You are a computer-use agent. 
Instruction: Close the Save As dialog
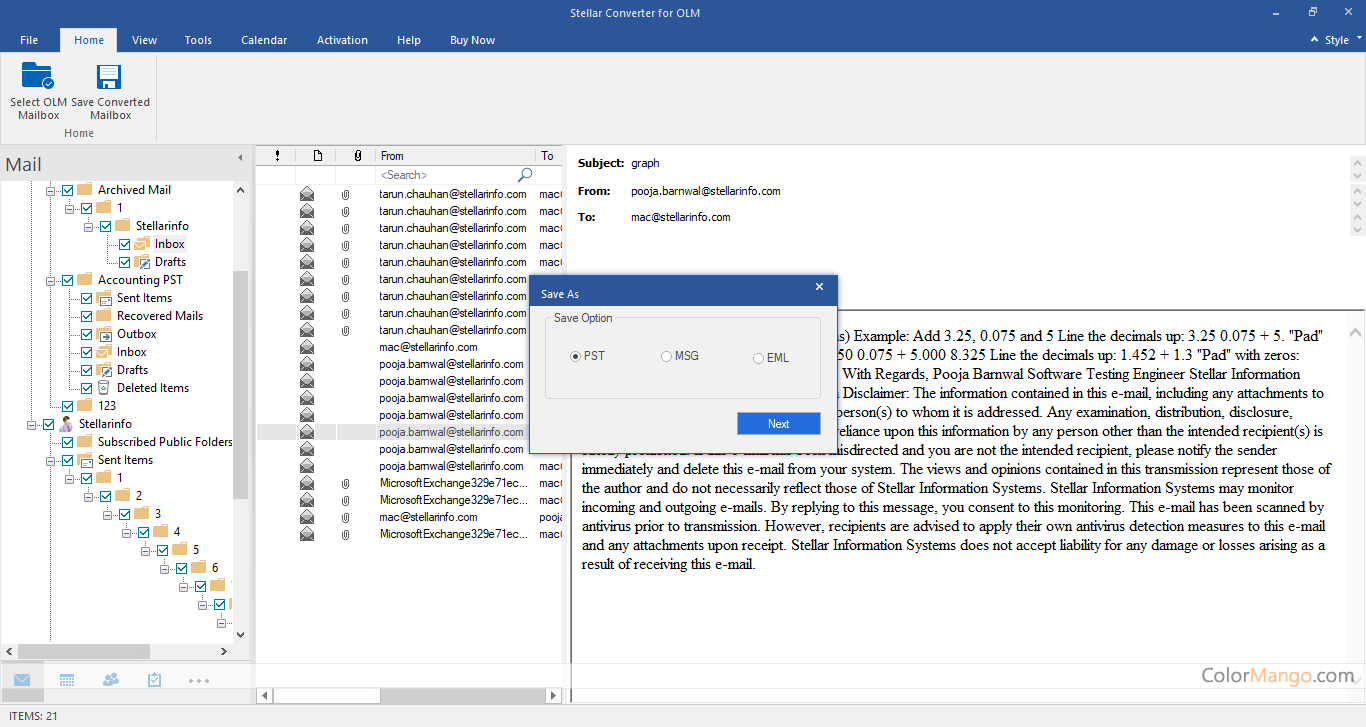(x=819, y=287)
